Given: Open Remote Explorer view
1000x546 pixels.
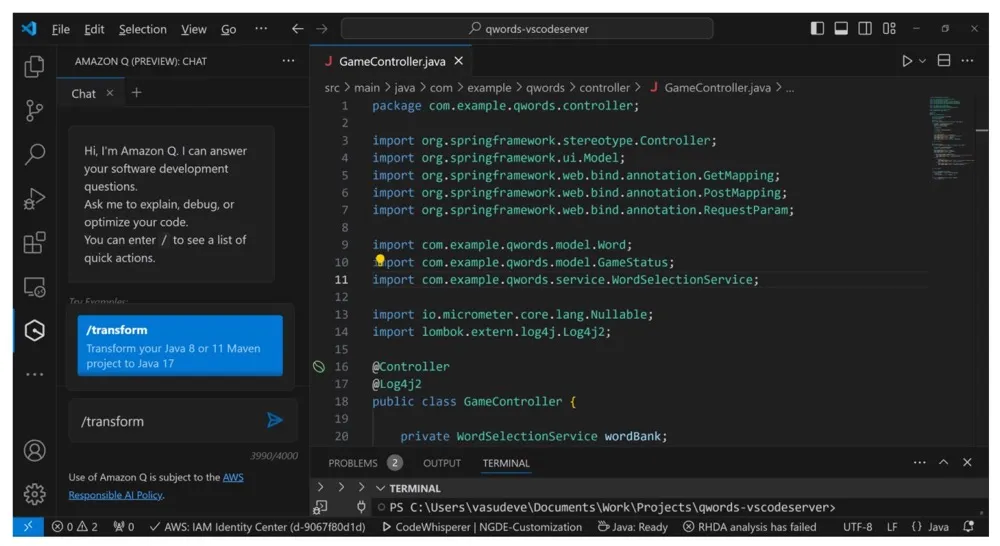Looking at the screenshot, I should click(34, 287).
